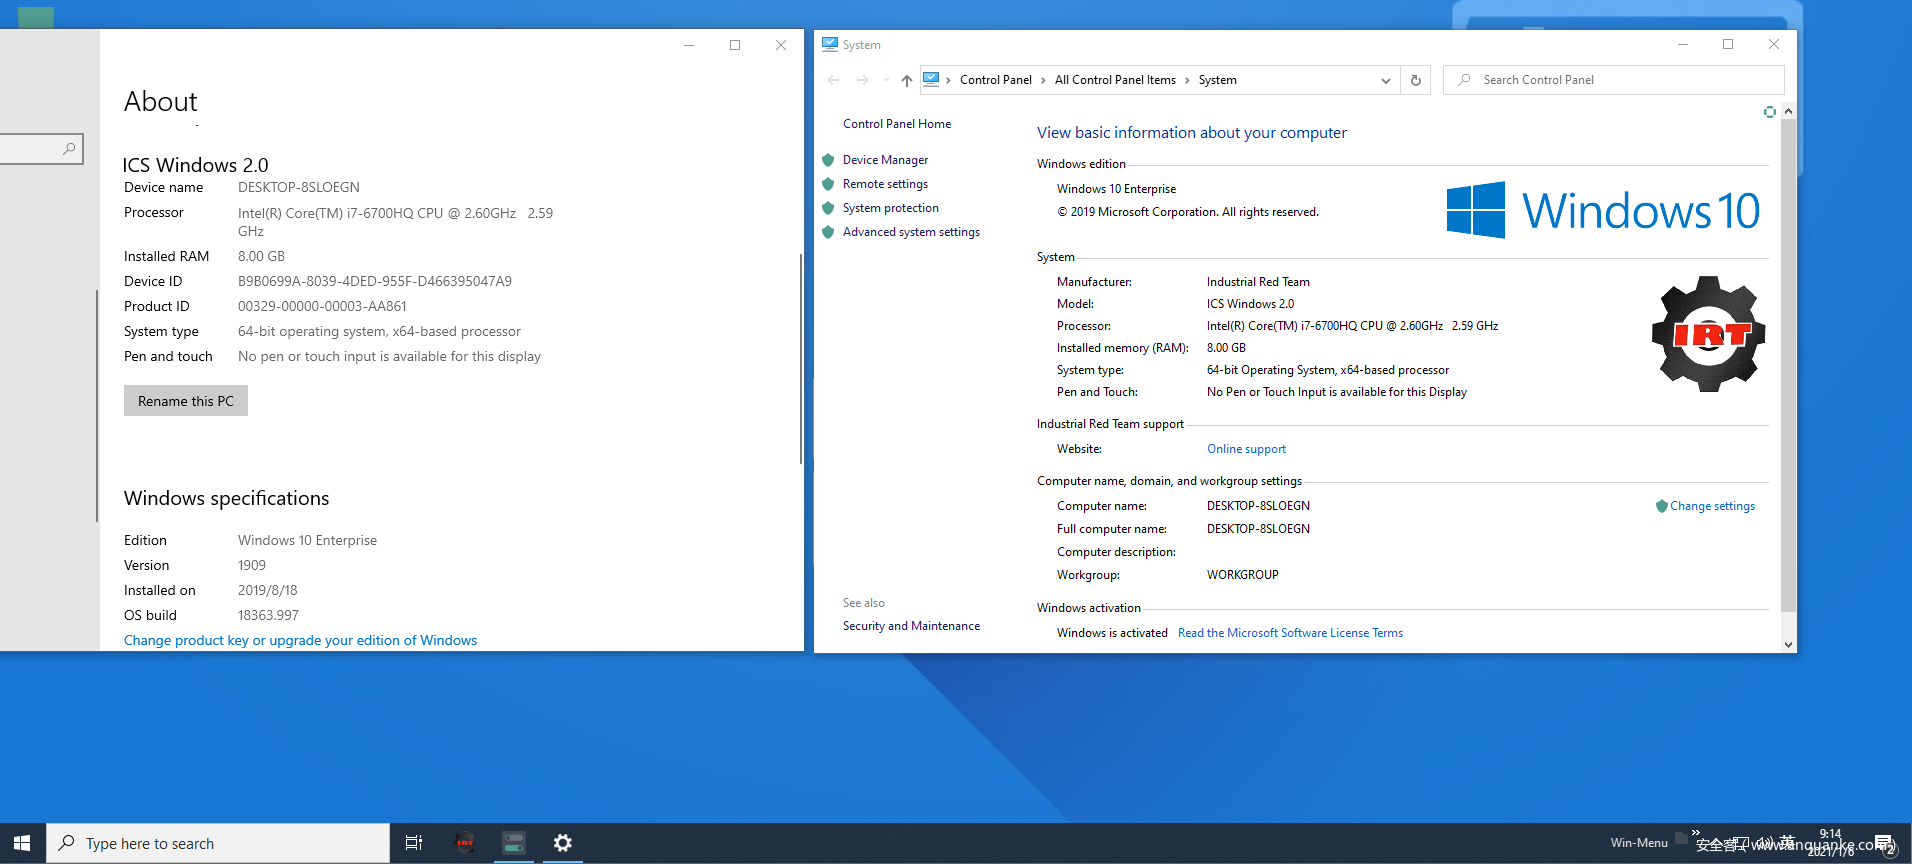Select Model value ICS Windows 2.0

(1250, 304)
